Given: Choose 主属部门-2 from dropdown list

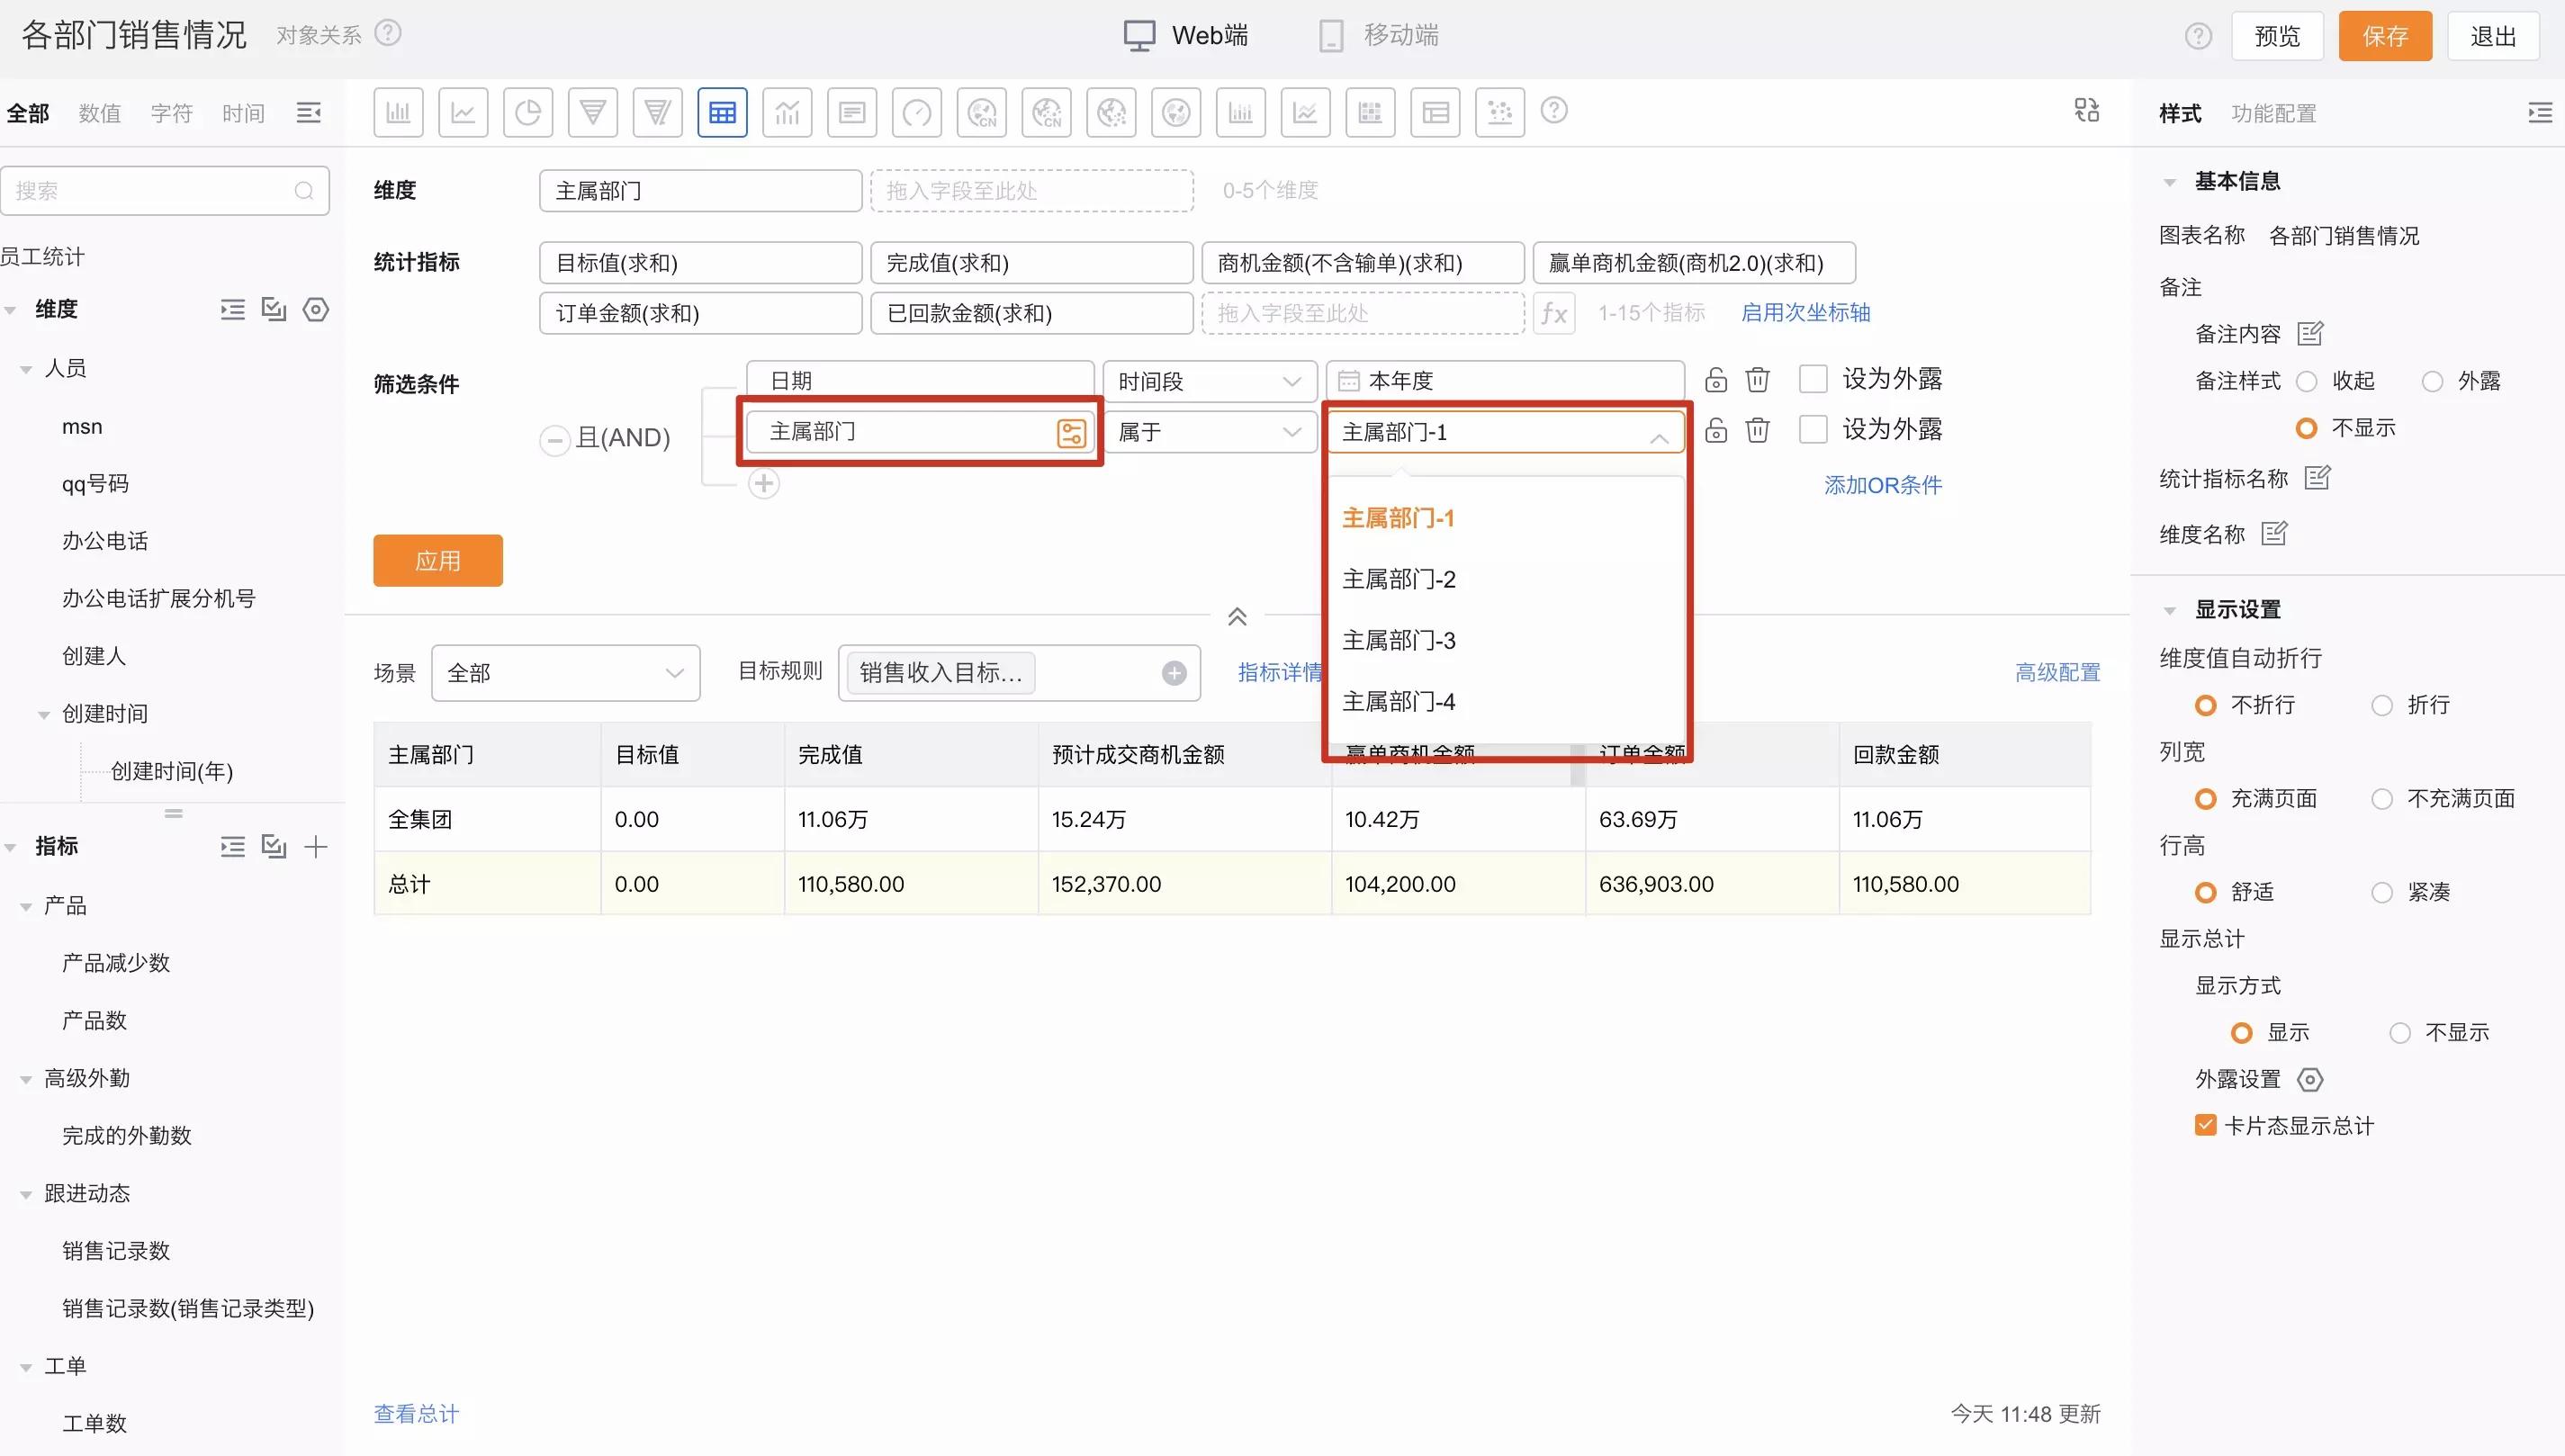Looking at the screenshot, I should coord(1398,579).
